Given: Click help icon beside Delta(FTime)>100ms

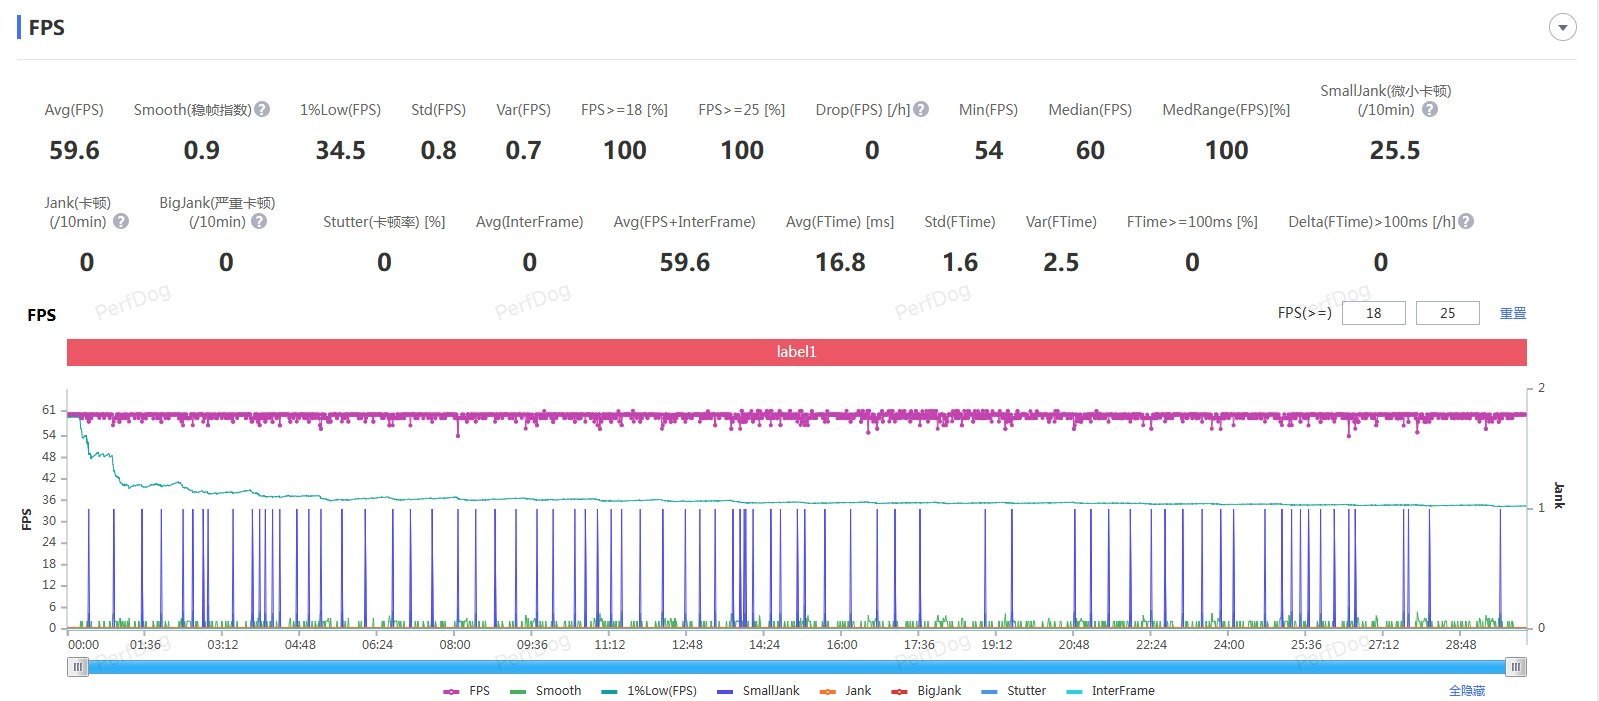Looking at the screenshot, I should [x=1466, y=221].
